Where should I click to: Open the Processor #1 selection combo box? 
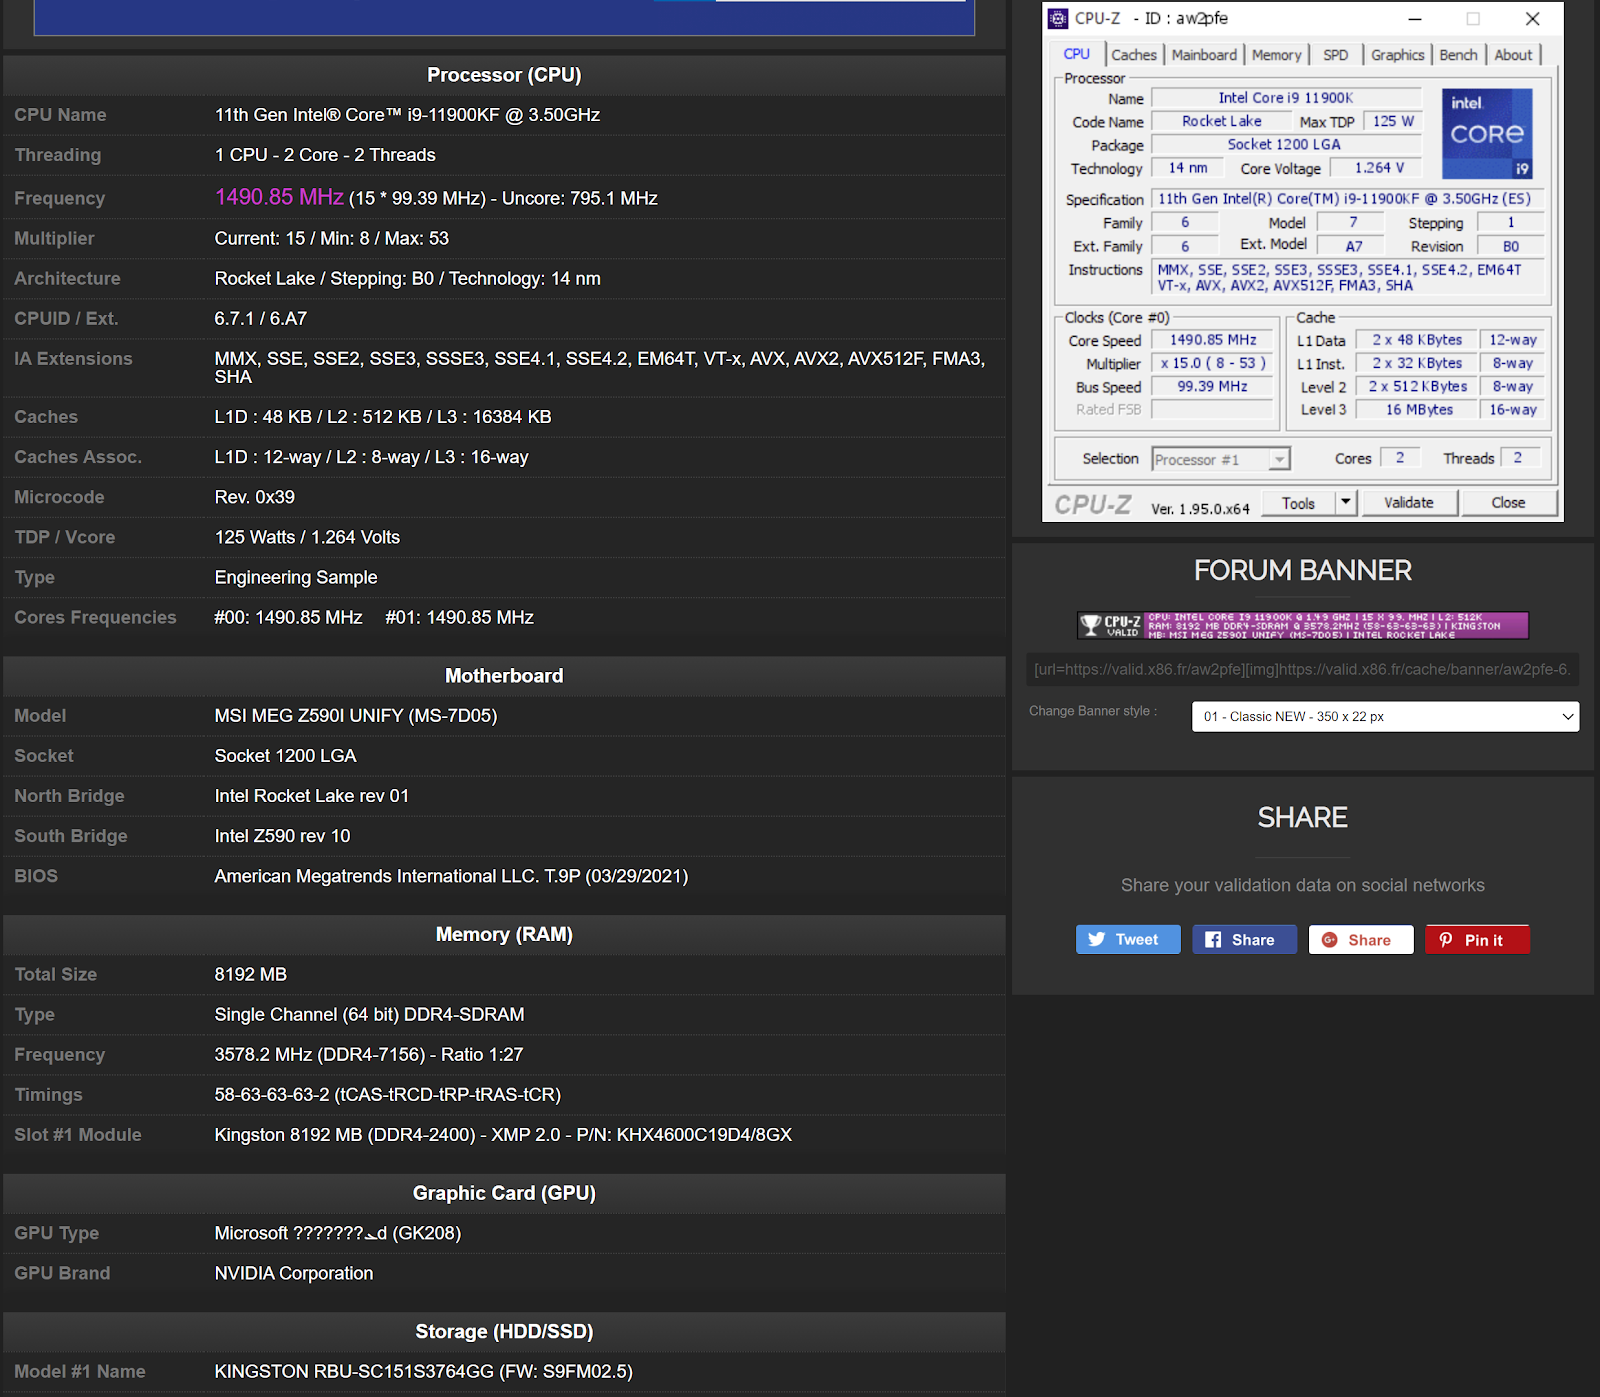pyautogui.click(x=1220, y=459)
